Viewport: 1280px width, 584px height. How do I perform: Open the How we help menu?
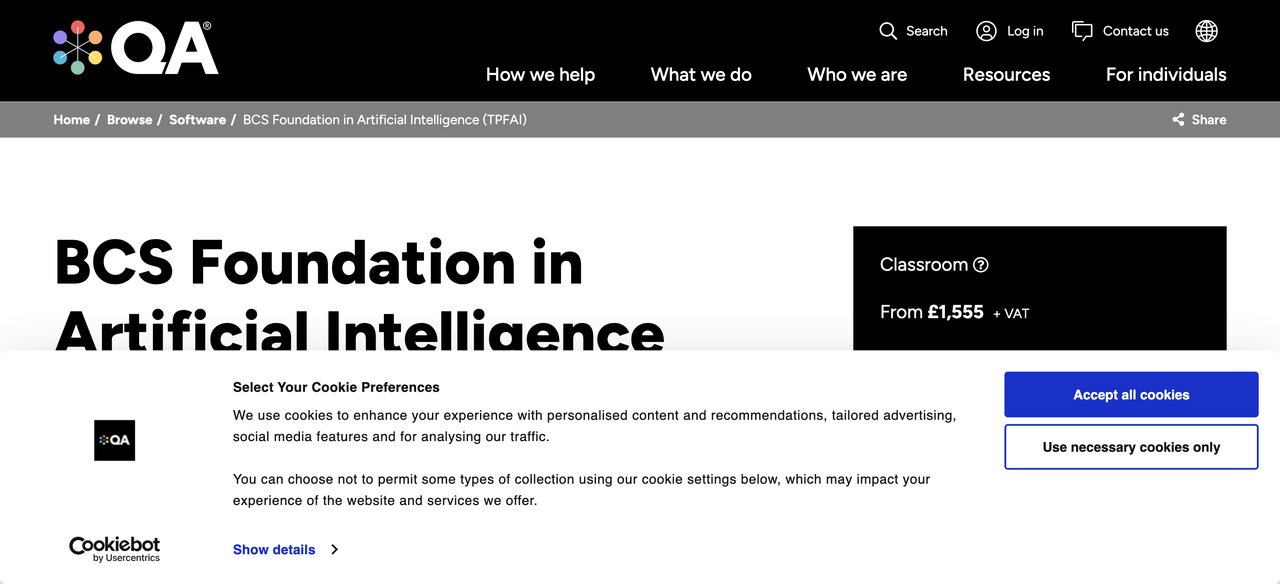[x=540, y=74]
